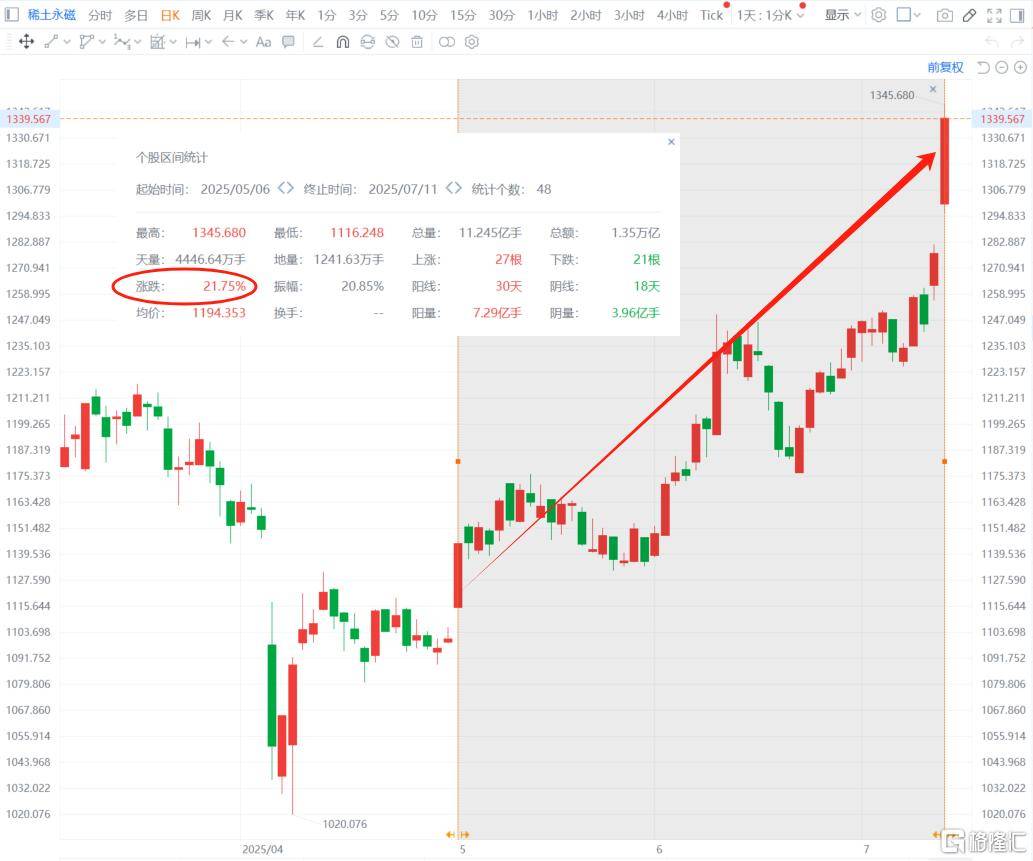1033x861 pixels.
Task: Close the 个股区间统计 statistics popup
Action: click(671, 142)
